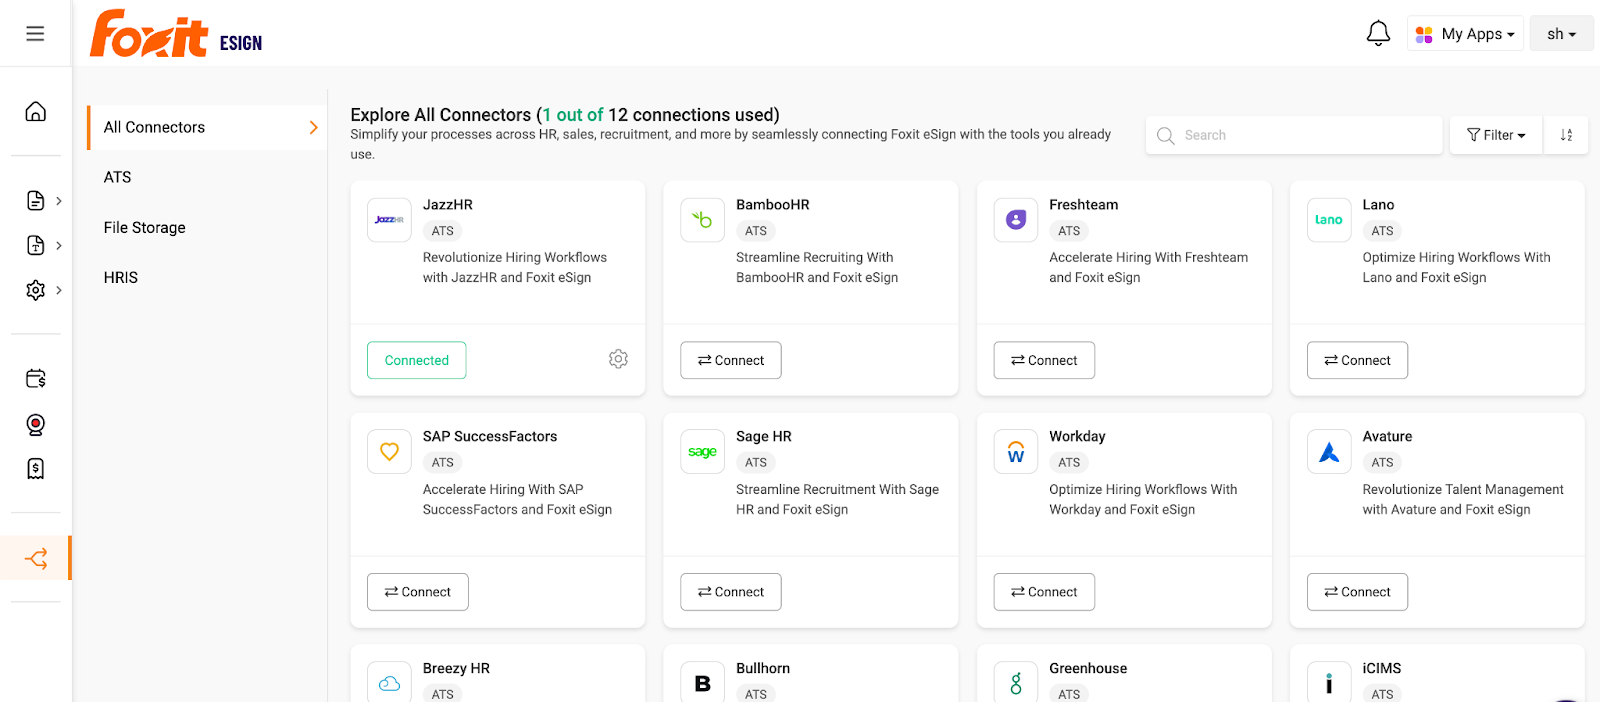Click the iCIMS logo icon
Screen dimensions: 1600x702
click(x=1329, y=682)
